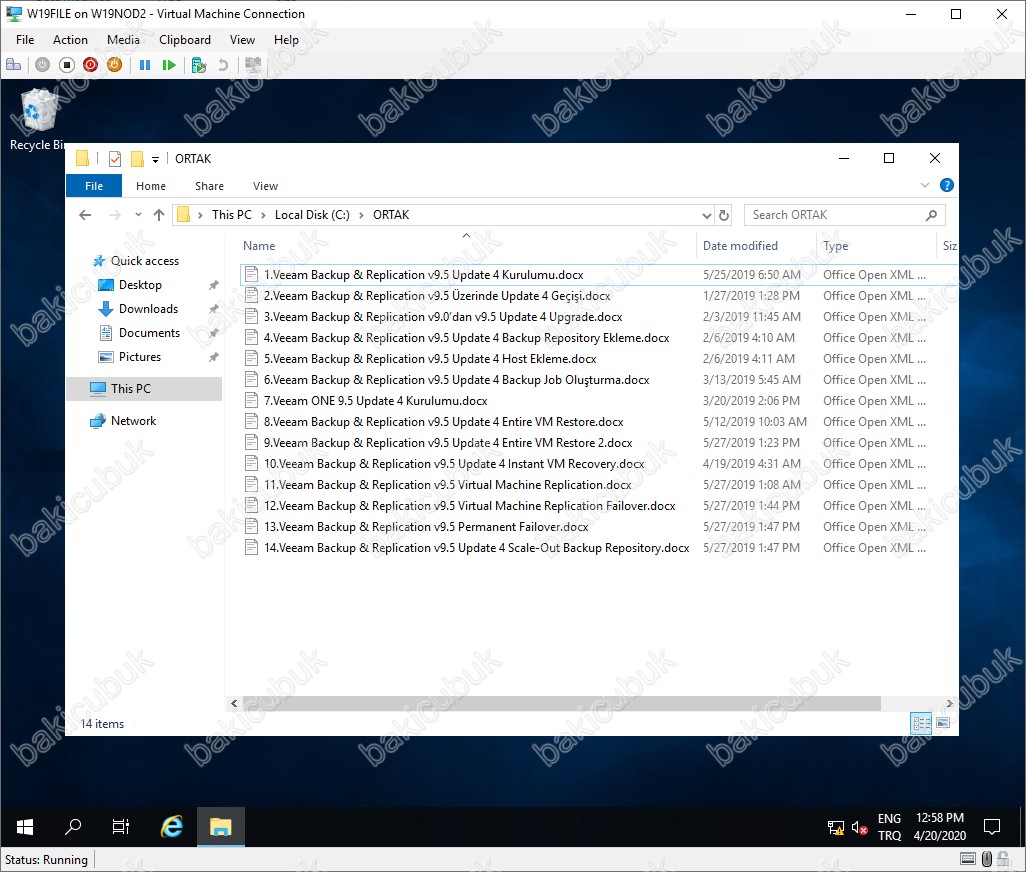
Task: Refresh the ORTAK folder view
Action: pos(724,215)
